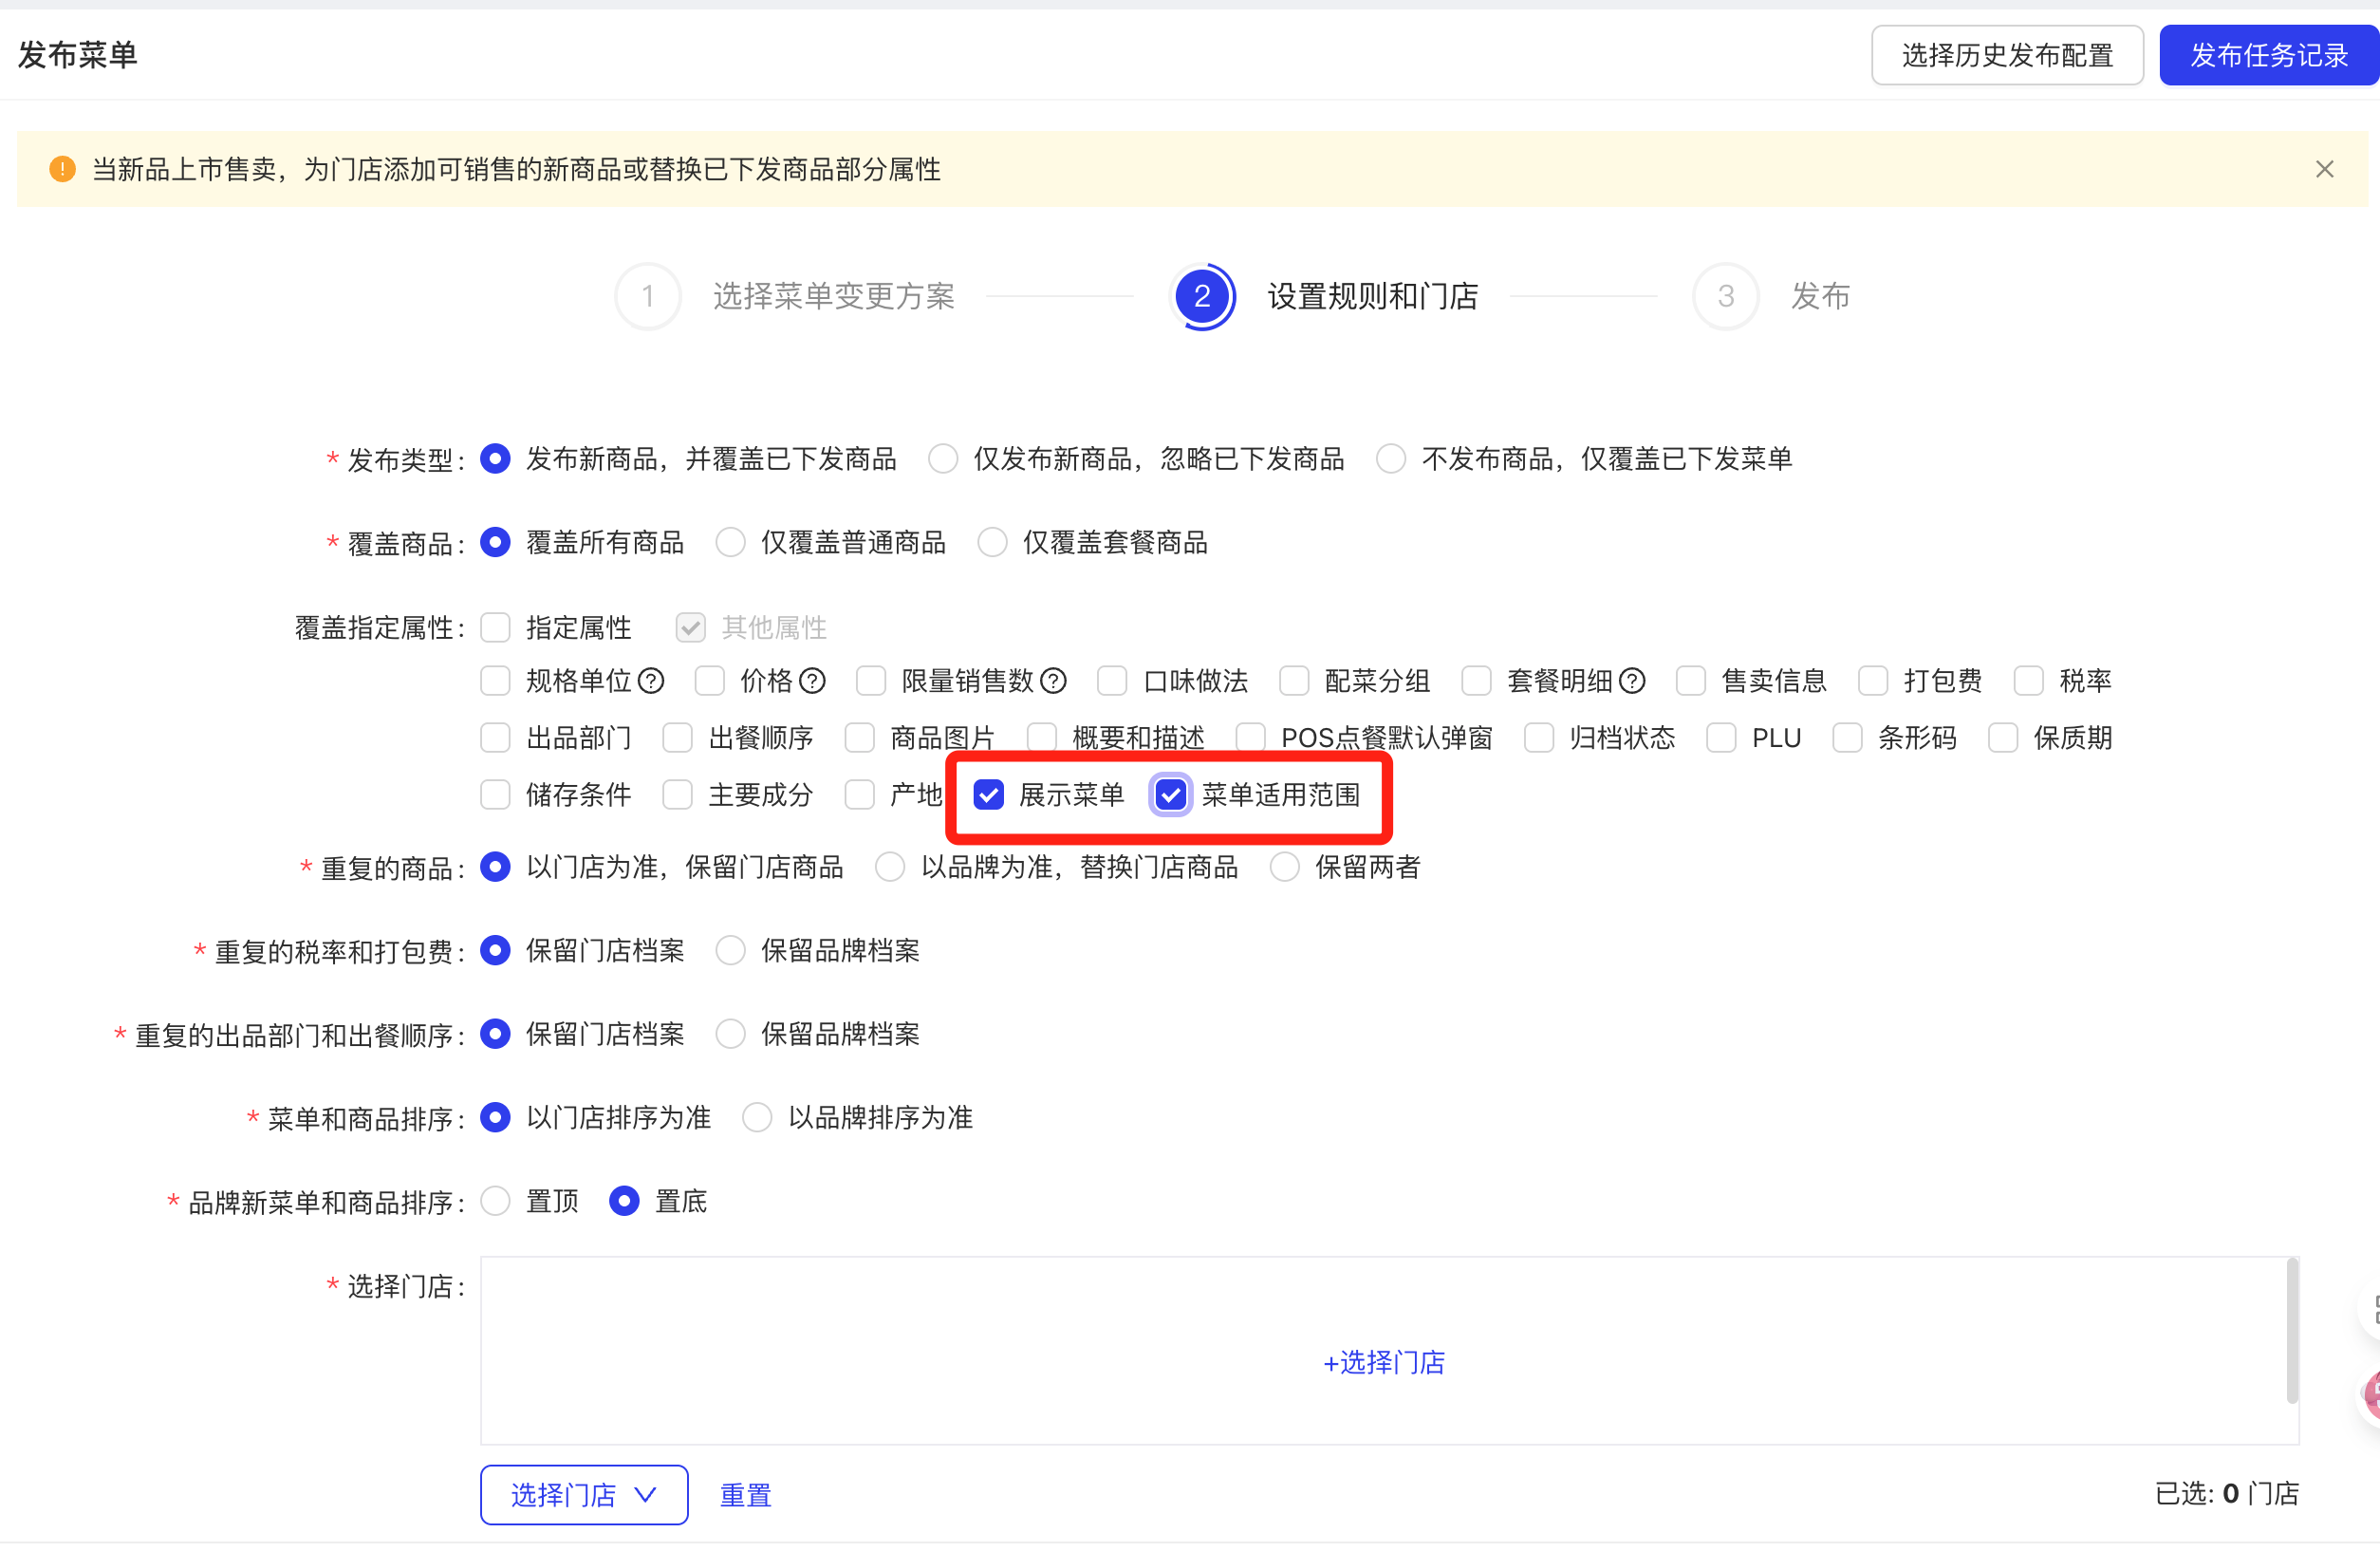Click help icon next to 规格单位
This screenshot has width=2380, height=1551.
click(x=651, y=682)
